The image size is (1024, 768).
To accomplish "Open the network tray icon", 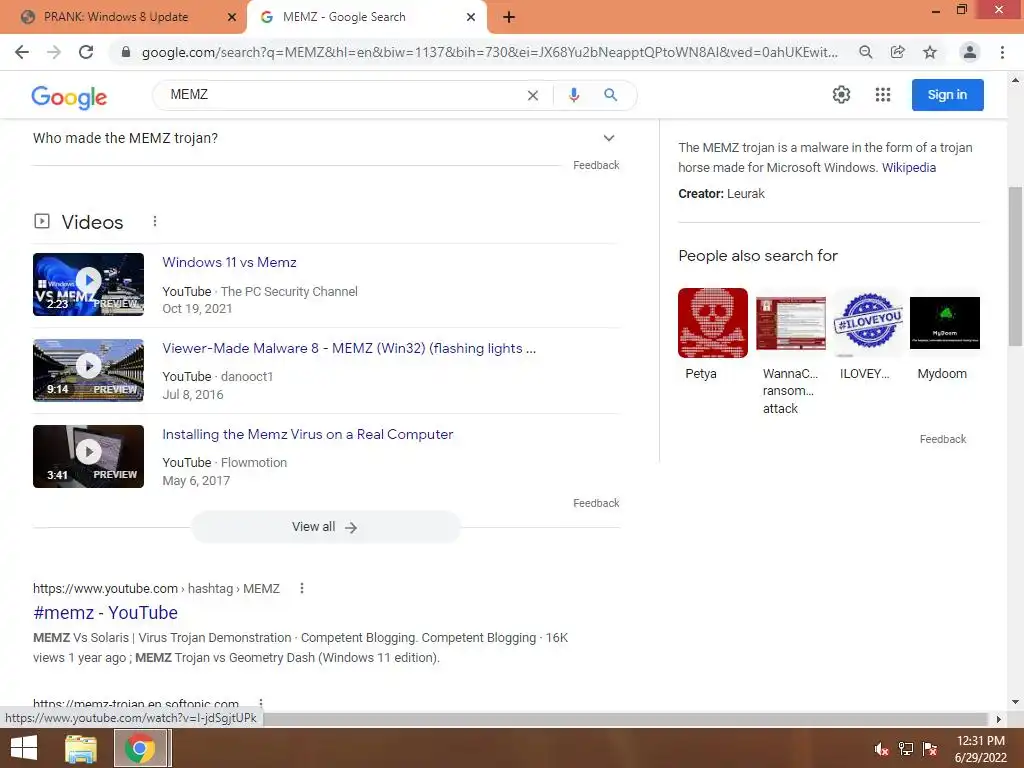I will click(906, 749).
